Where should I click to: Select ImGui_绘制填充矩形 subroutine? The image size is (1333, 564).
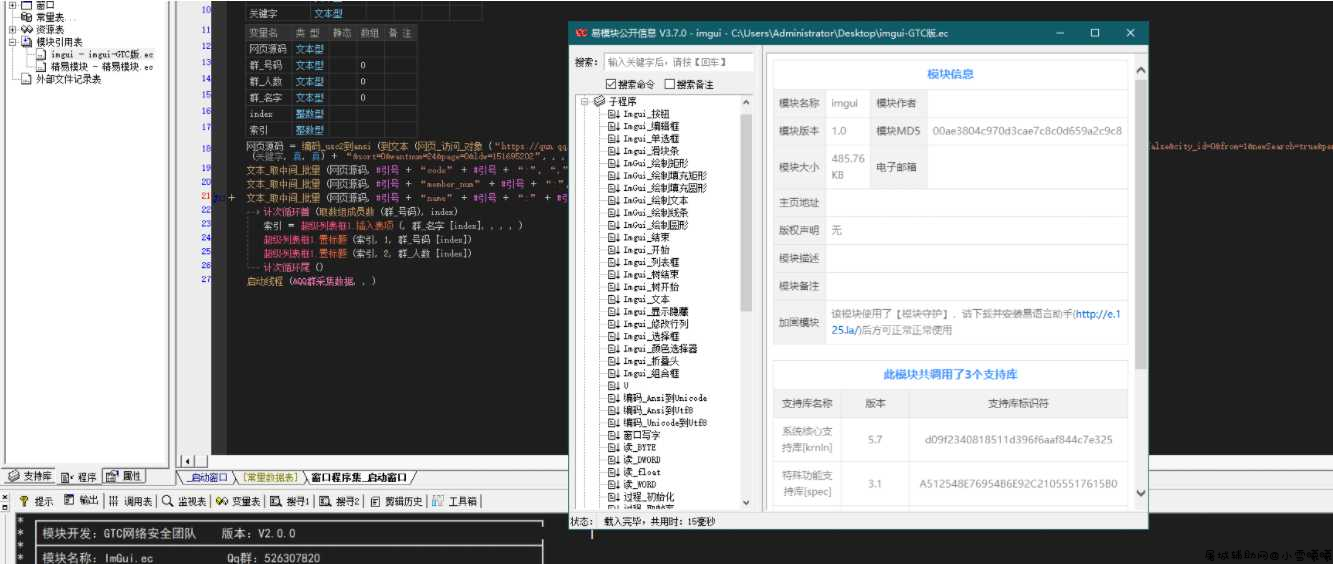tap(665, 175)
